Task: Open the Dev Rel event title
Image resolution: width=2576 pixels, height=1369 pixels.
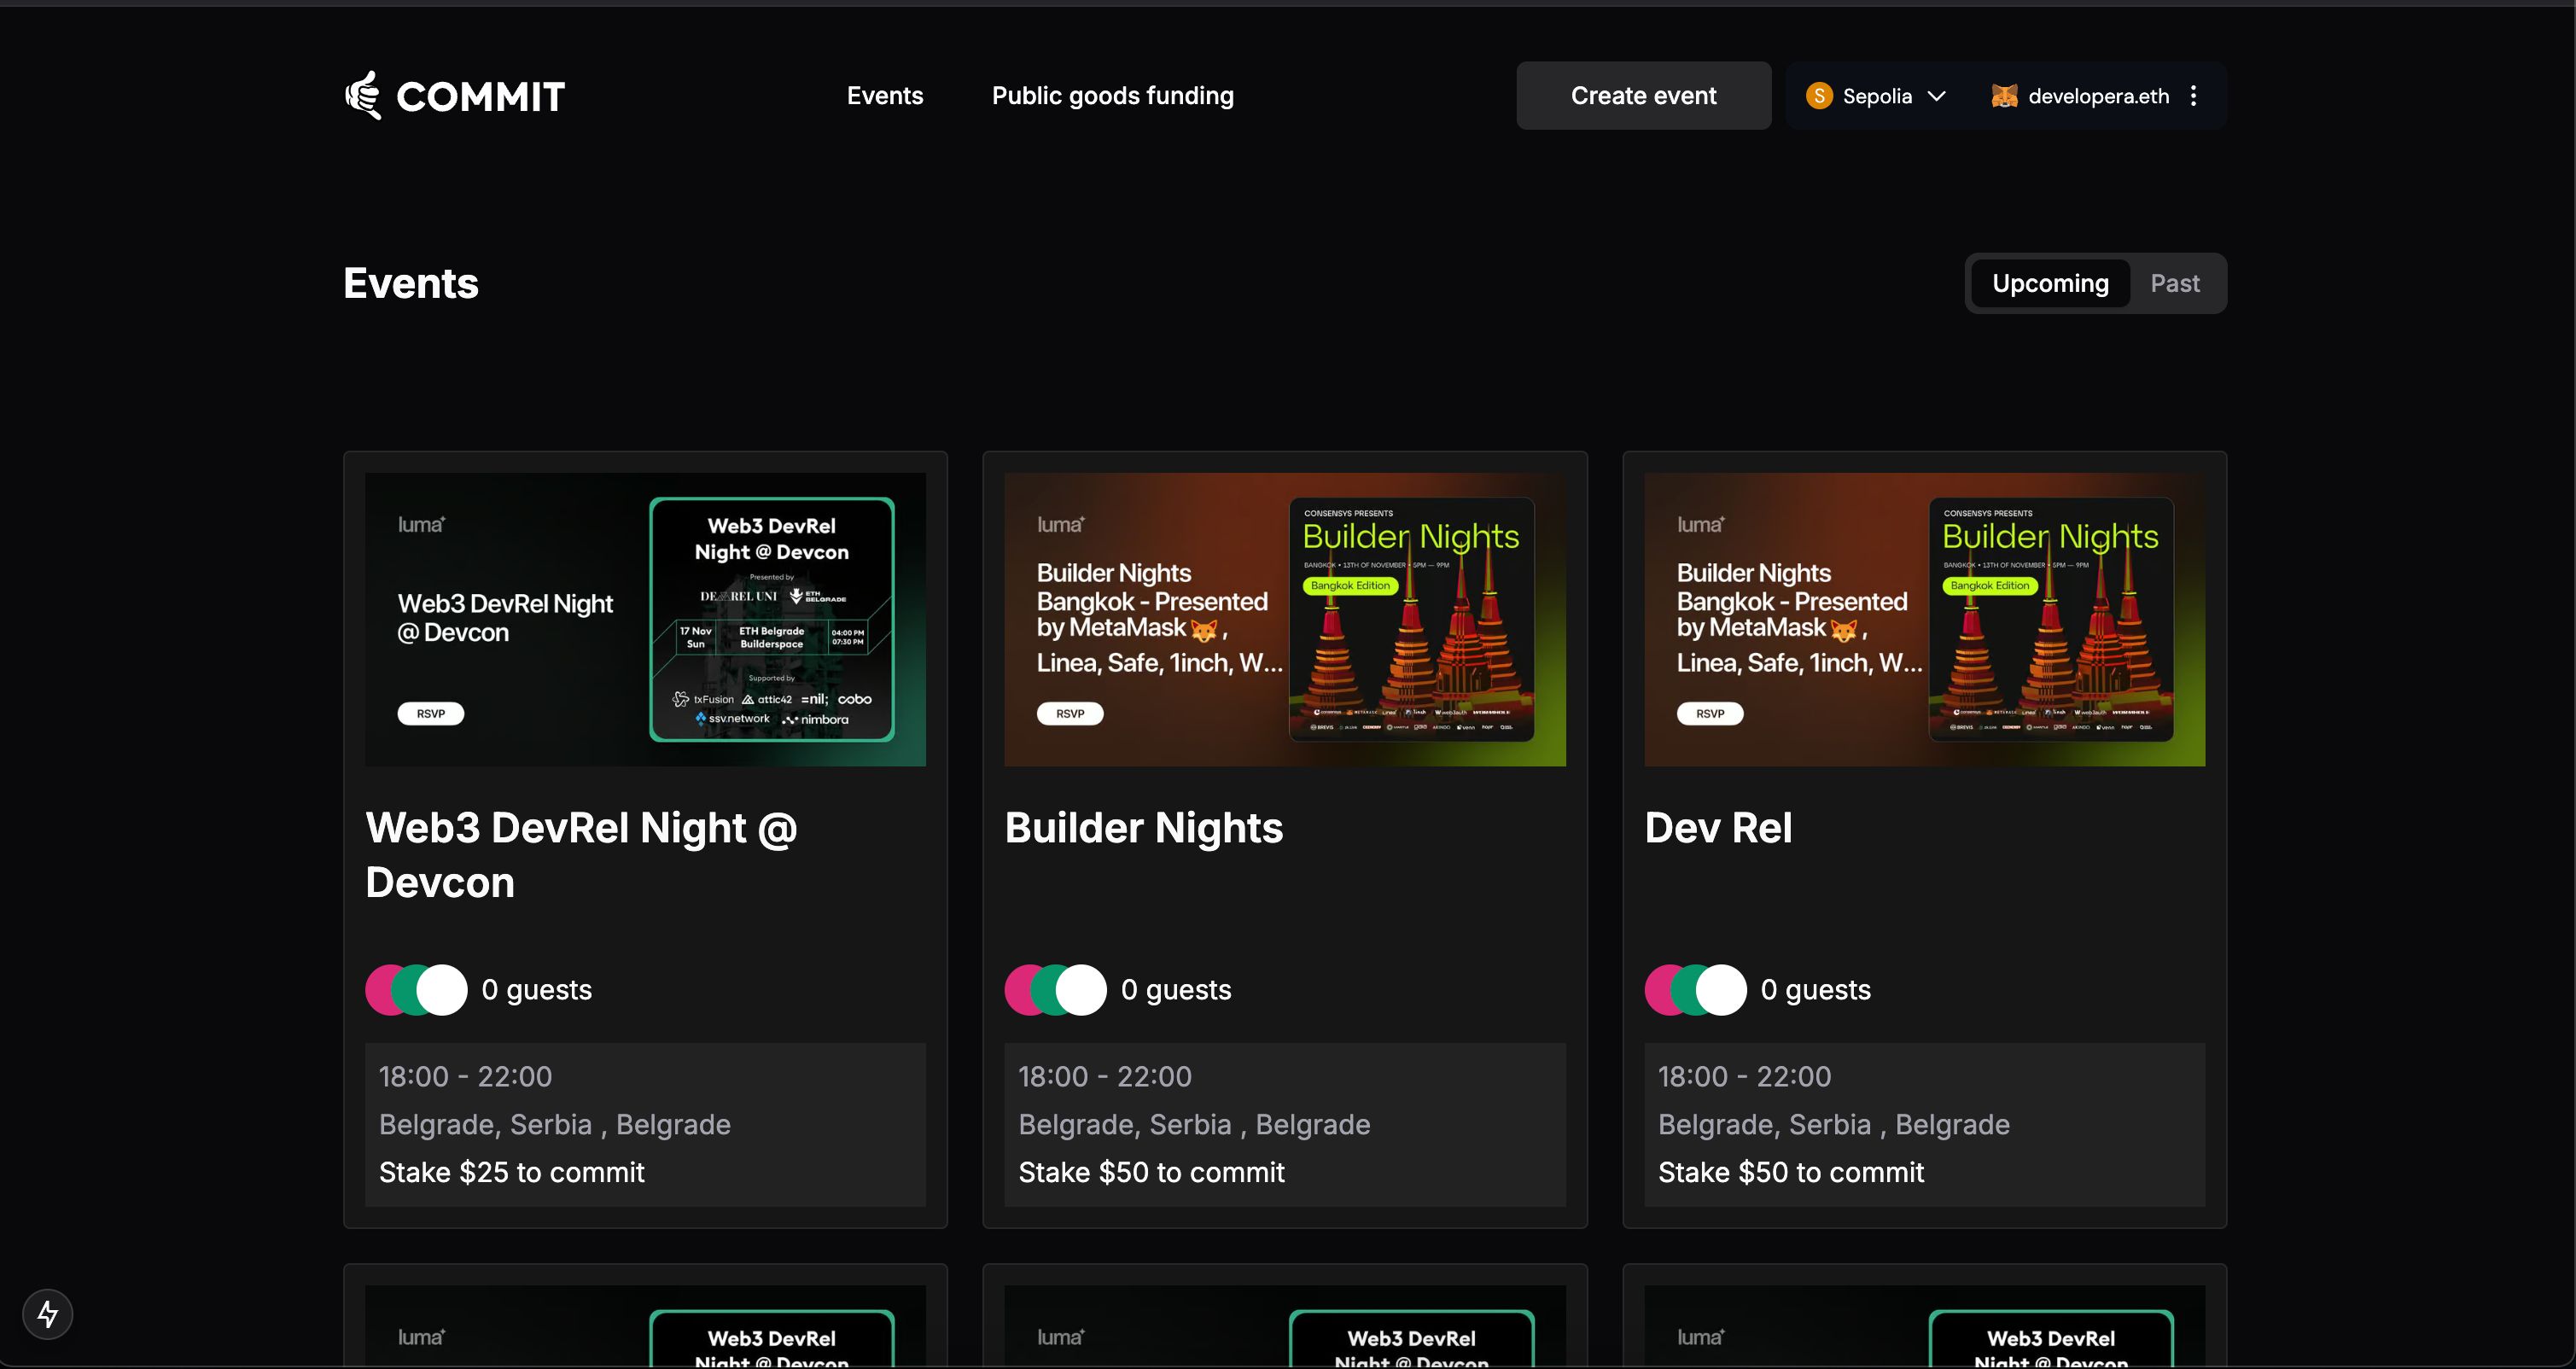Action: (1718, 828)
